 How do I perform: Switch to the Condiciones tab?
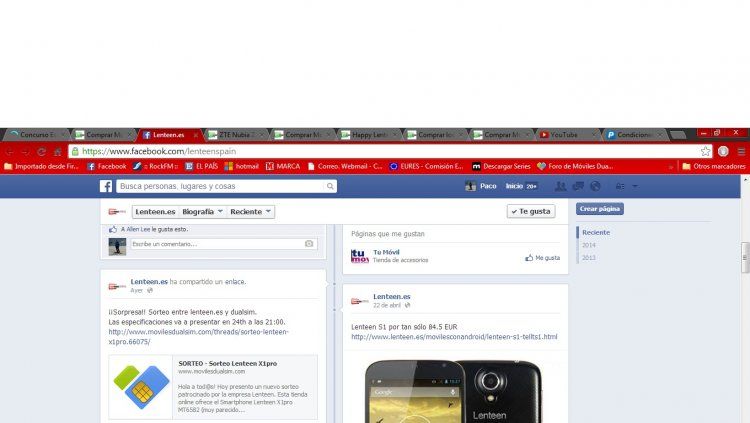point(634,135)
